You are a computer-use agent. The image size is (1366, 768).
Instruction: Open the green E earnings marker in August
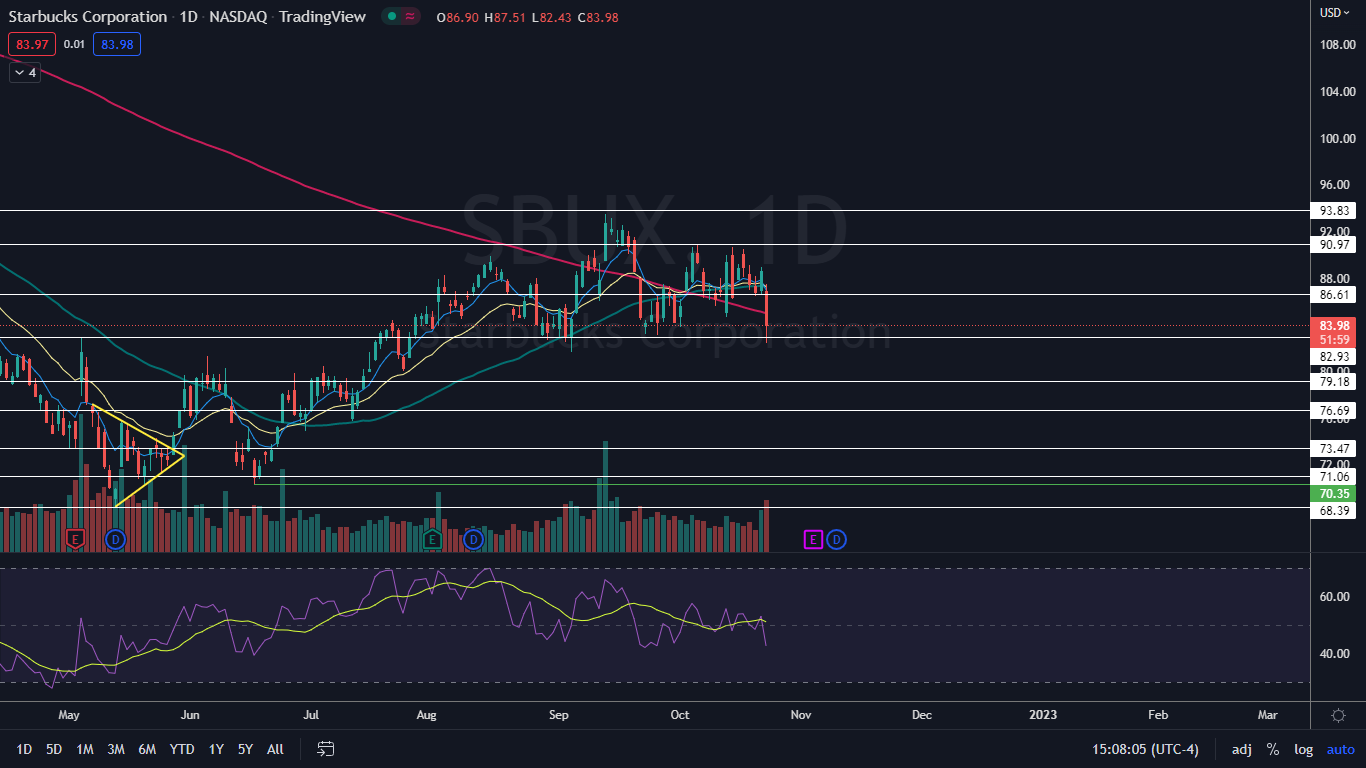(432, 540)
